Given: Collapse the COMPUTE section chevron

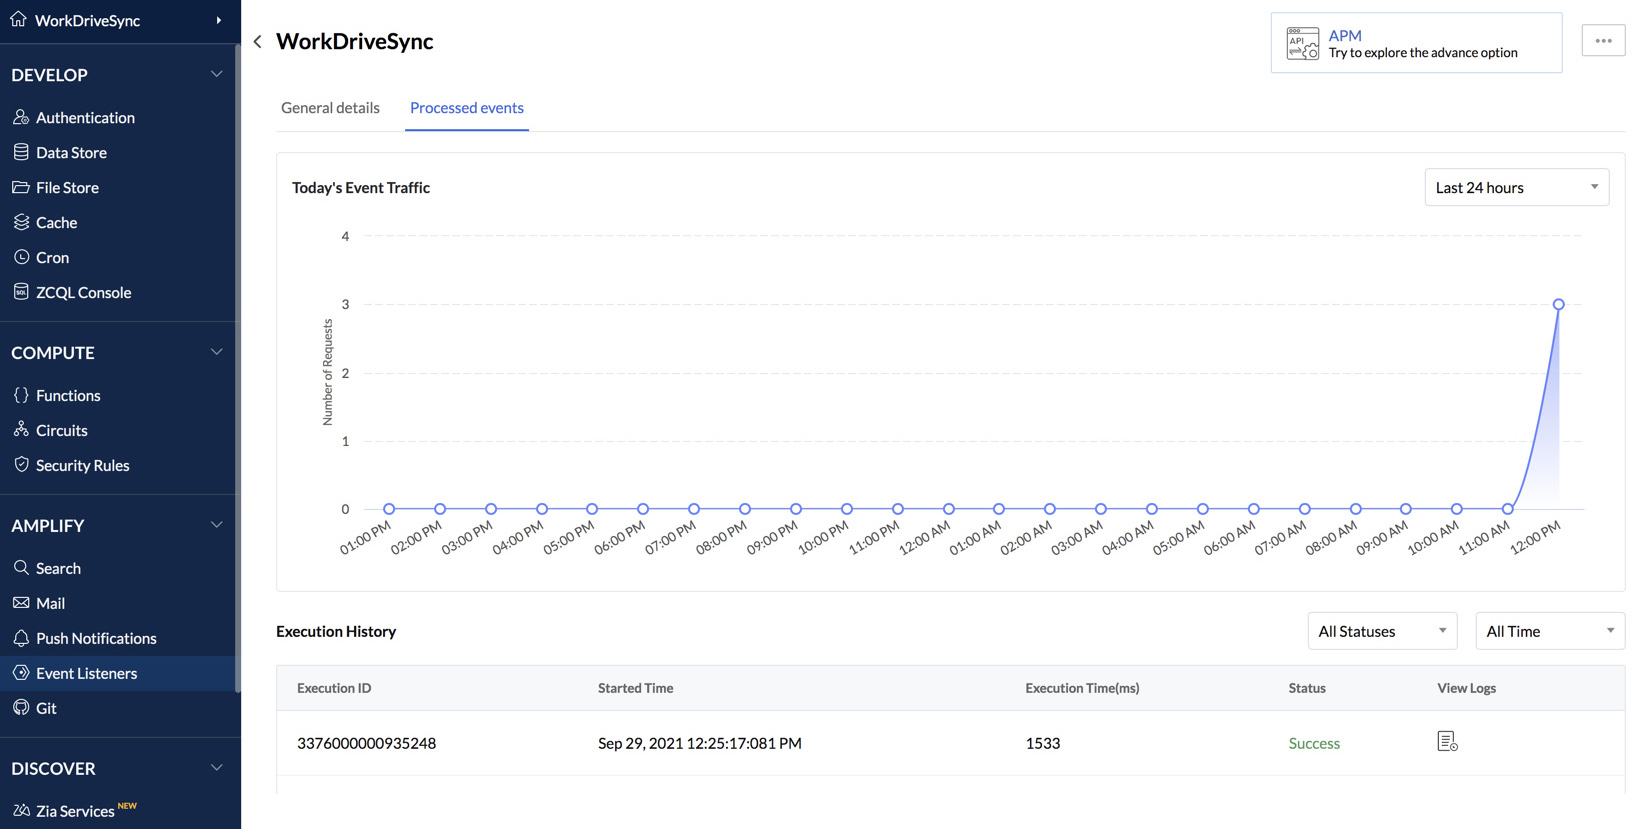Looking at the screenshot, I should [216, 353].
